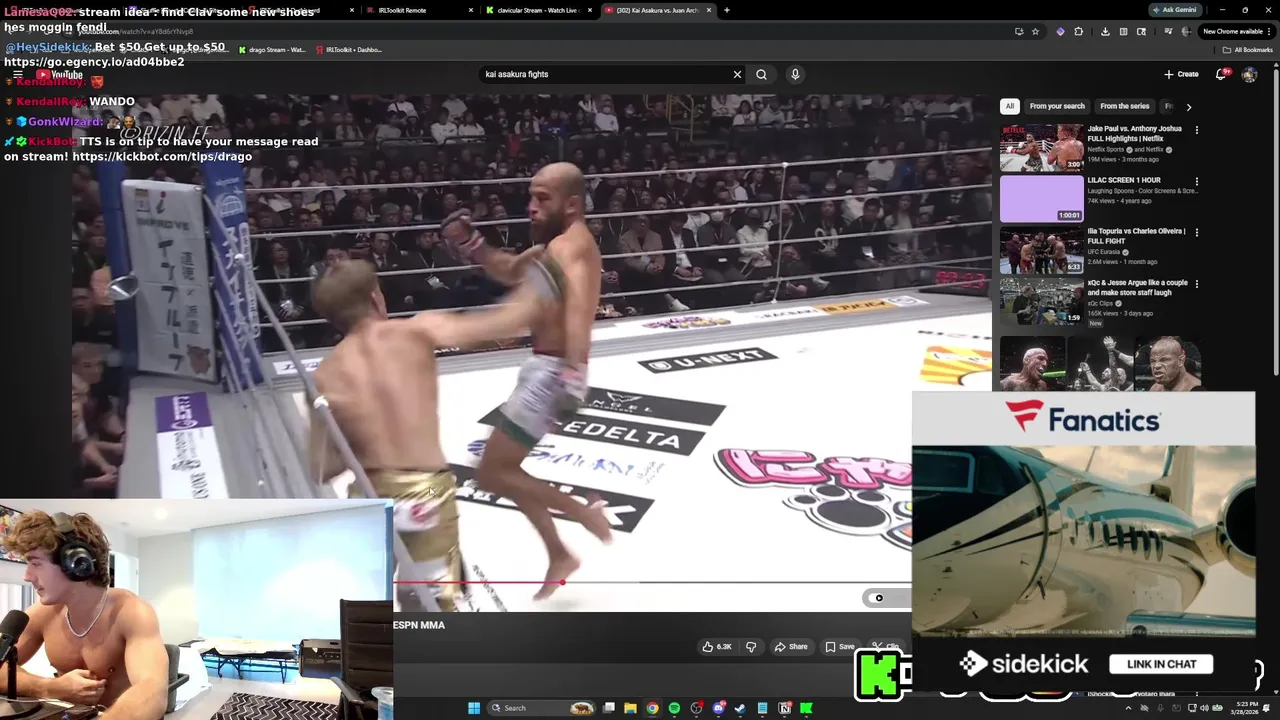
Task: Open more options for xQc & Jesse Argue video
Action: [x=1196, y=283]
